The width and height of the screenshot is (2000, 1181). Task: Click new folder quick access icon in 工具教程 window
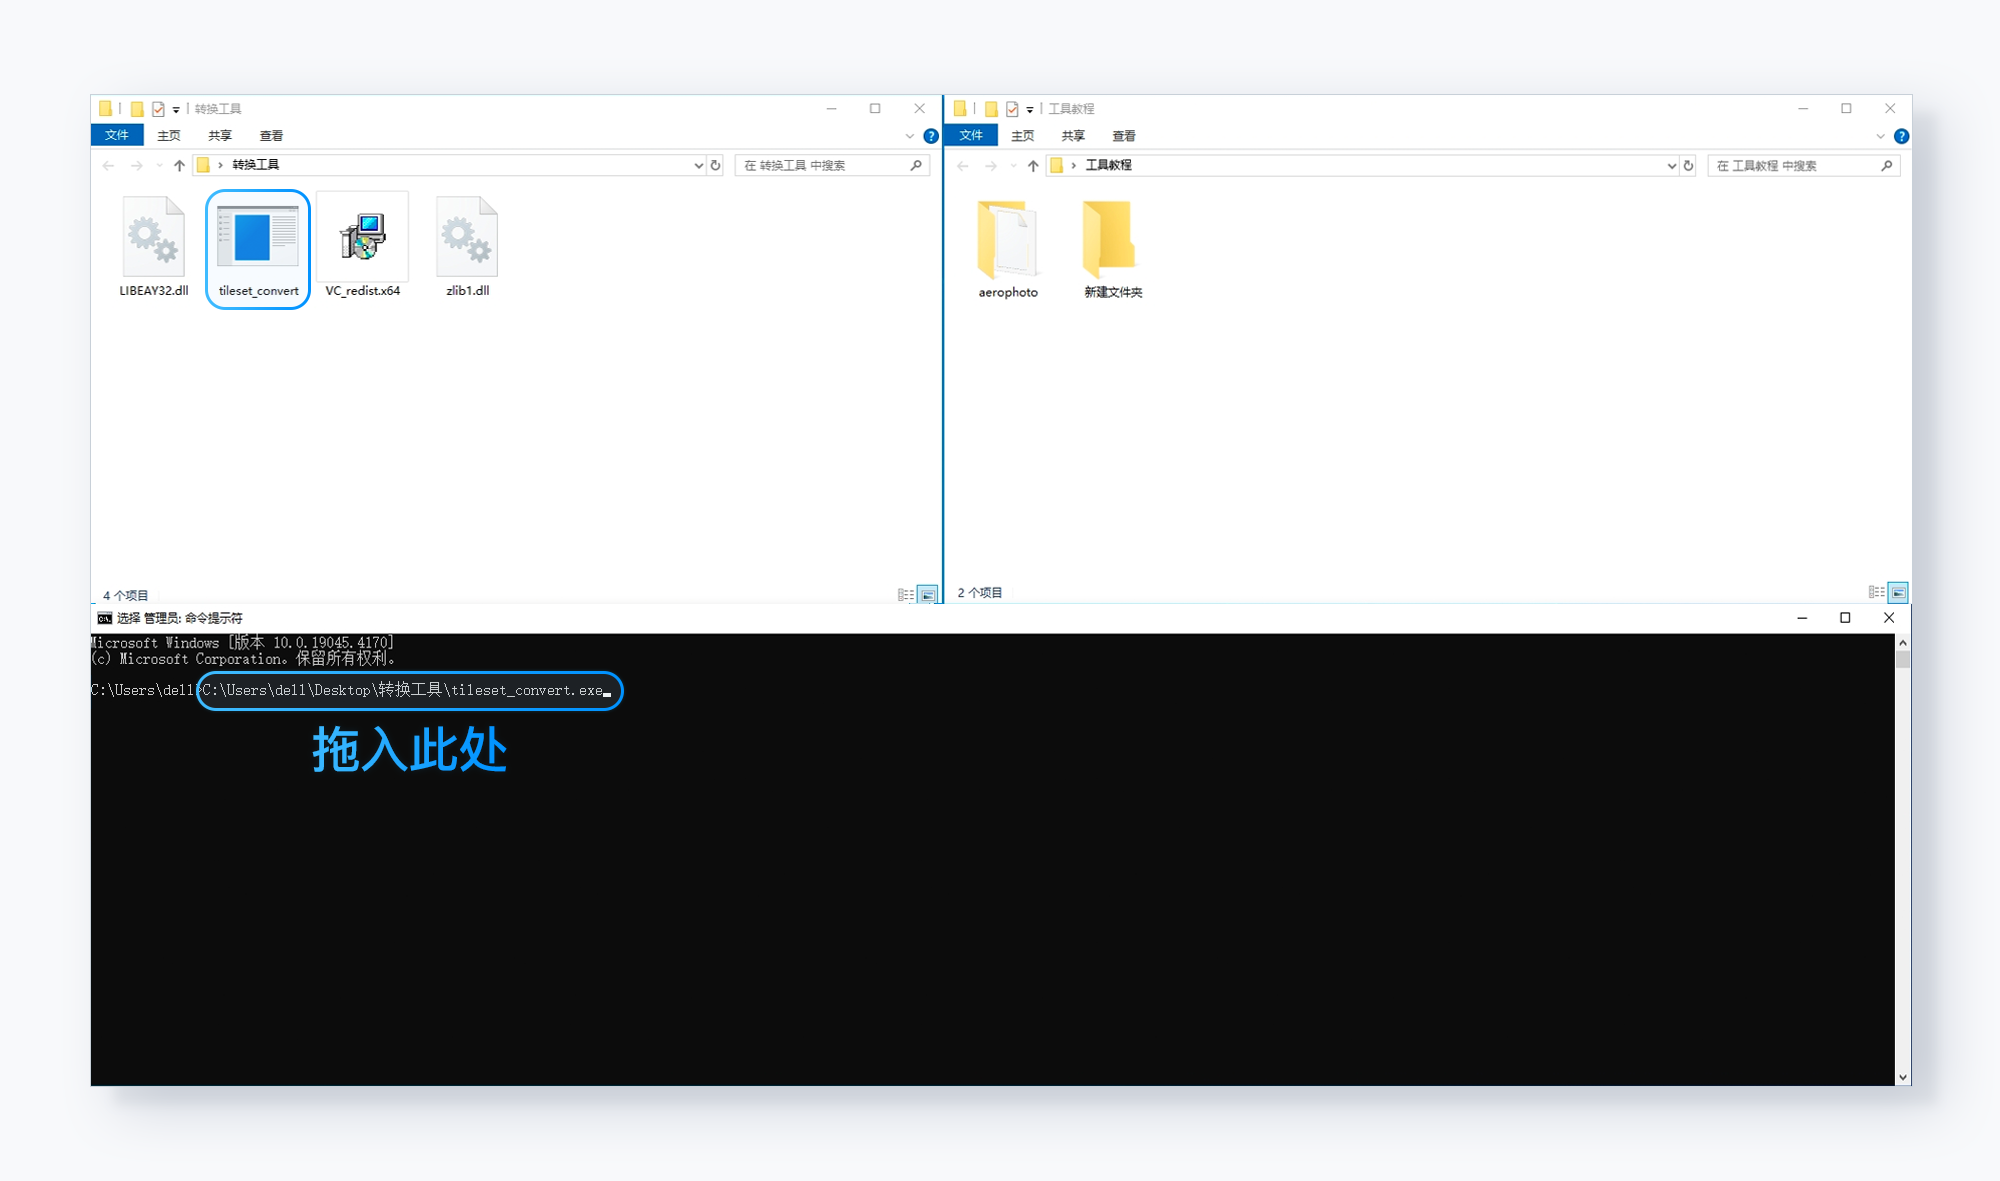pos(991,109)
